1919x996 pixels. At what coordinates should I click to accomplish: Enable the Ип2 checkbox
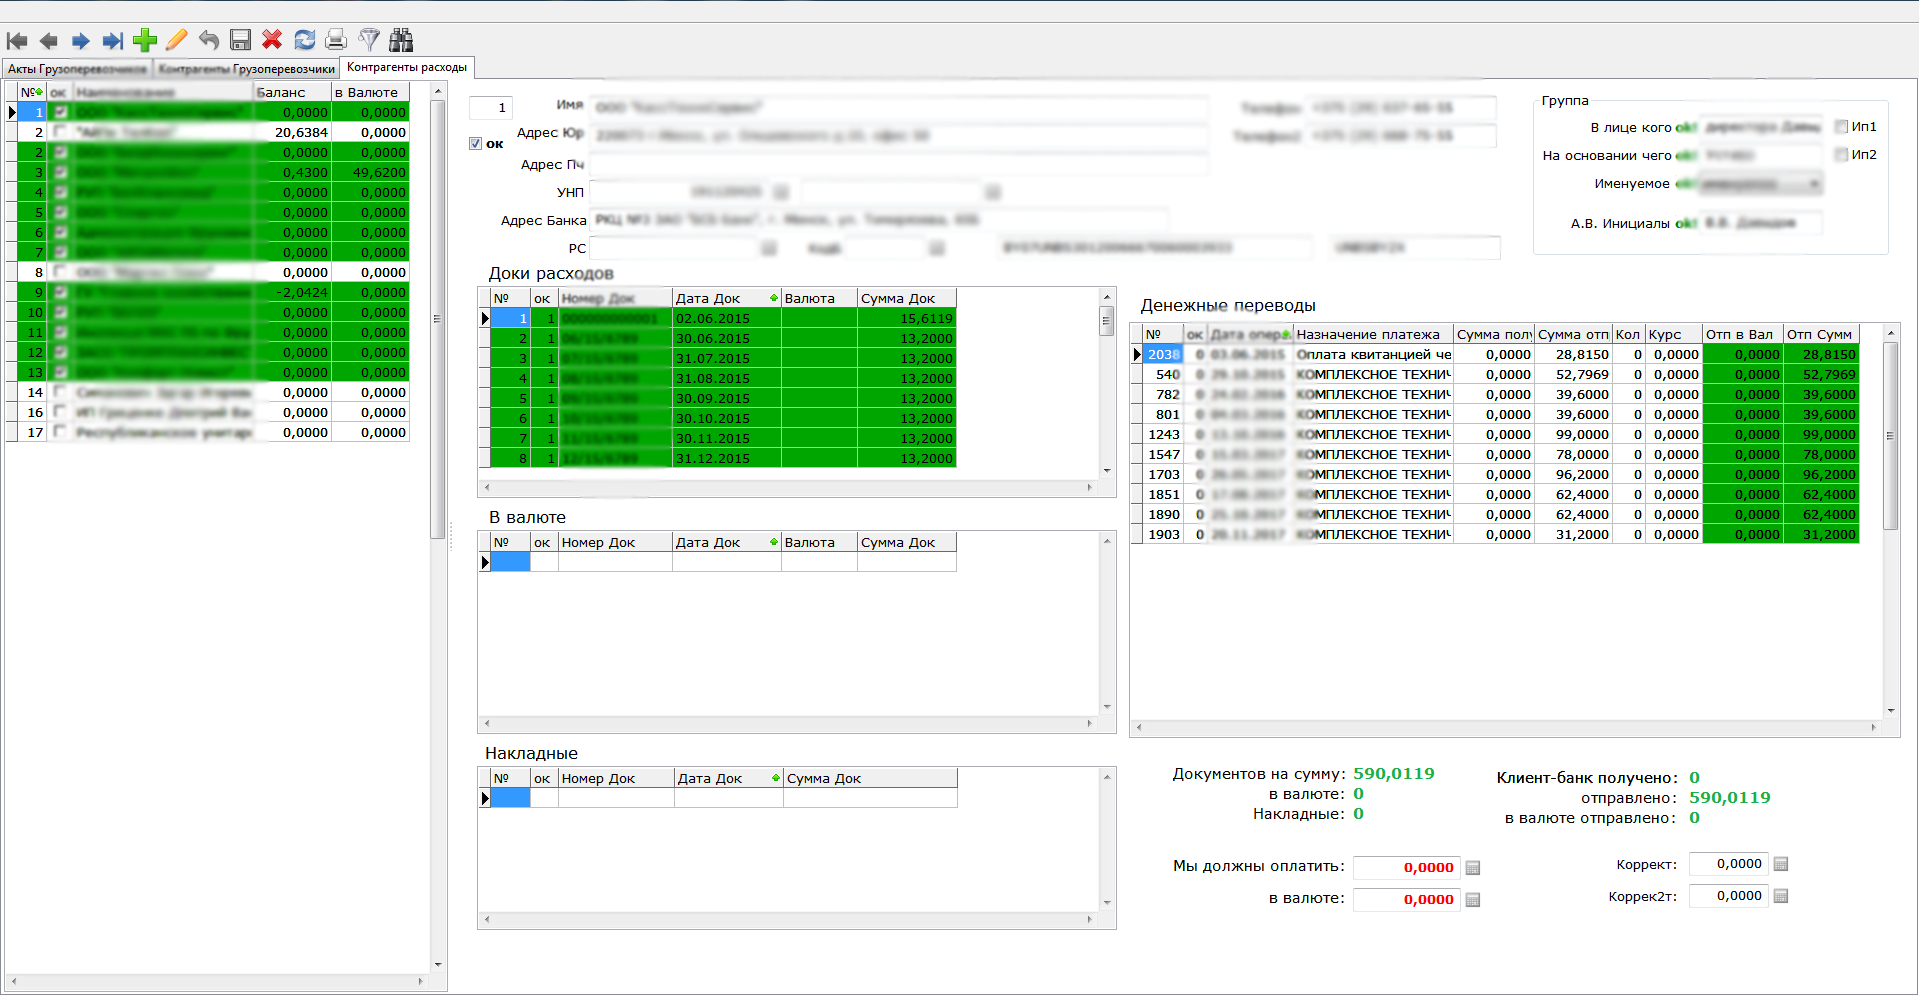[x=1841, y=155]
